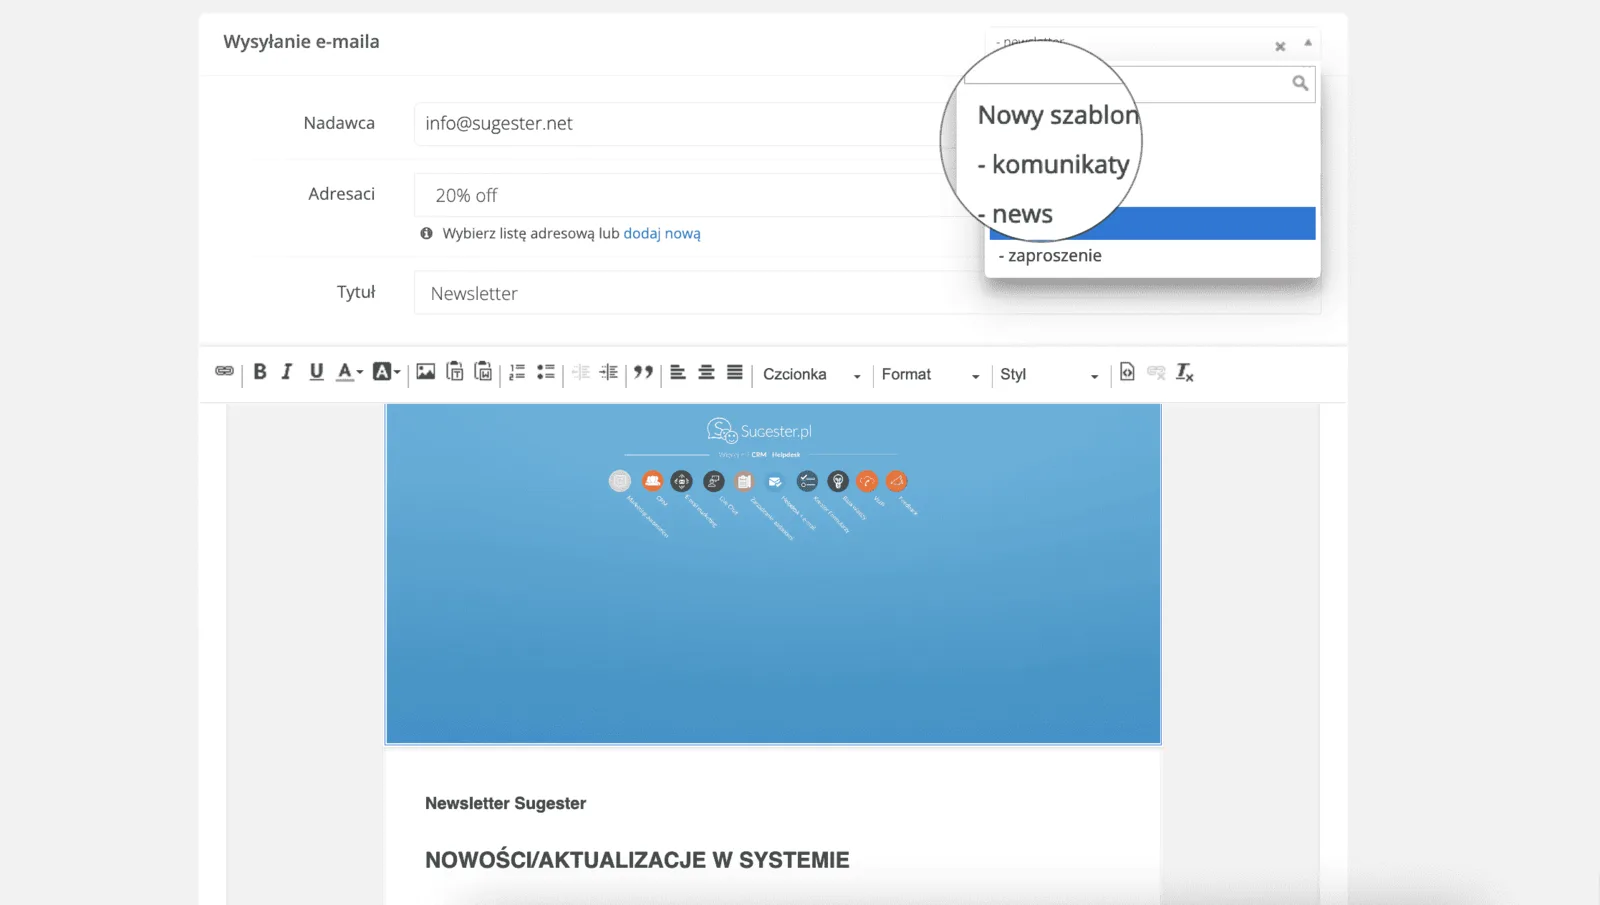Click the magnifier icon in template search
Screen dimensions: 1600x905
1300,83
